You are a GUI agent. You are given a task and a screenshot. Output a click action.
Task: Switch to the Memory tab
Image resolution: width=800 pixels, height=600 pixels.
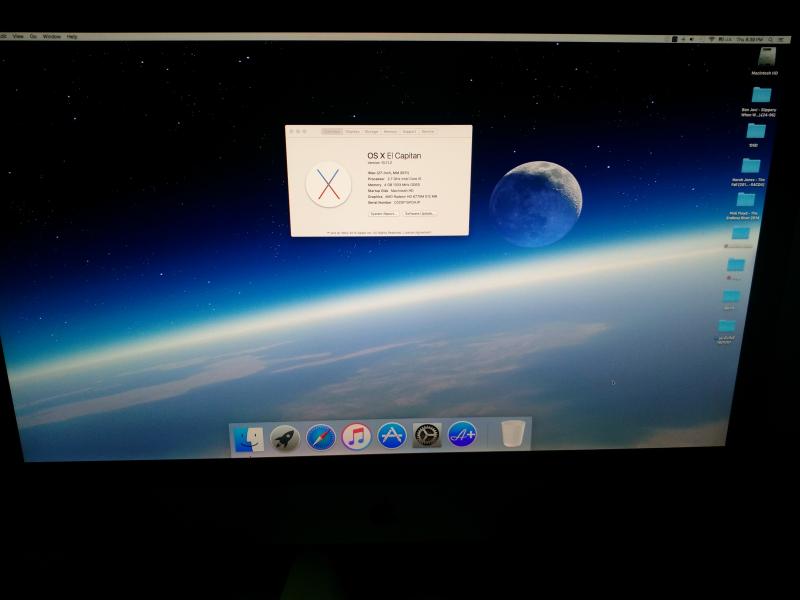[x=390, y=132]
